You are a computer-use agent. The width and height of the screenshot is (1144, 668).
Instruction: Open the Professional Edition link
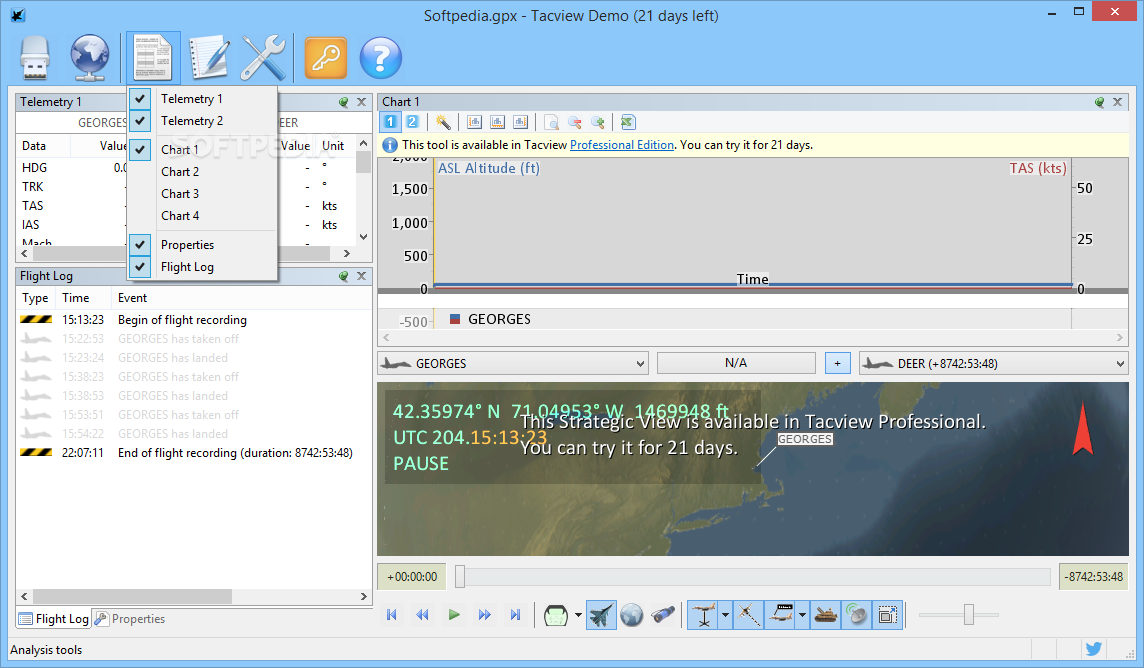tap(622, 145)
